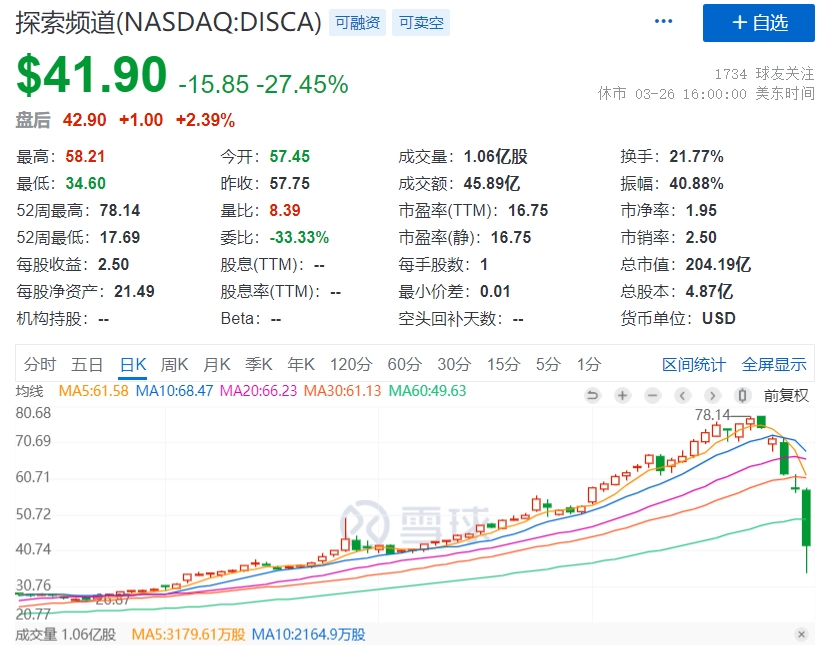
Task: Switch to 15分 chart tab
Action: pyautogui.click(x=504, y=364)
